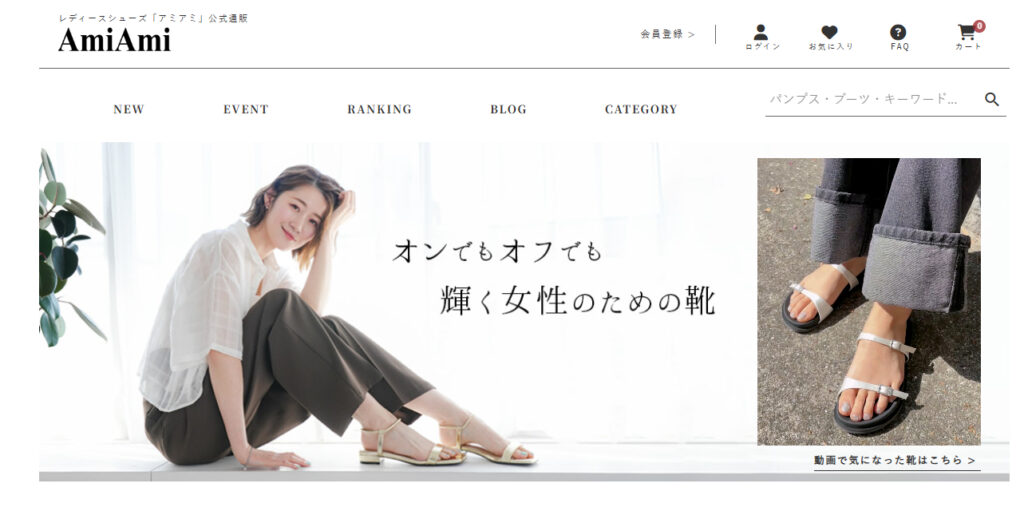Open the silver sandals video thumbnail
The image size is (1024, 523).
pyautogui.click(x=869, y=302)
